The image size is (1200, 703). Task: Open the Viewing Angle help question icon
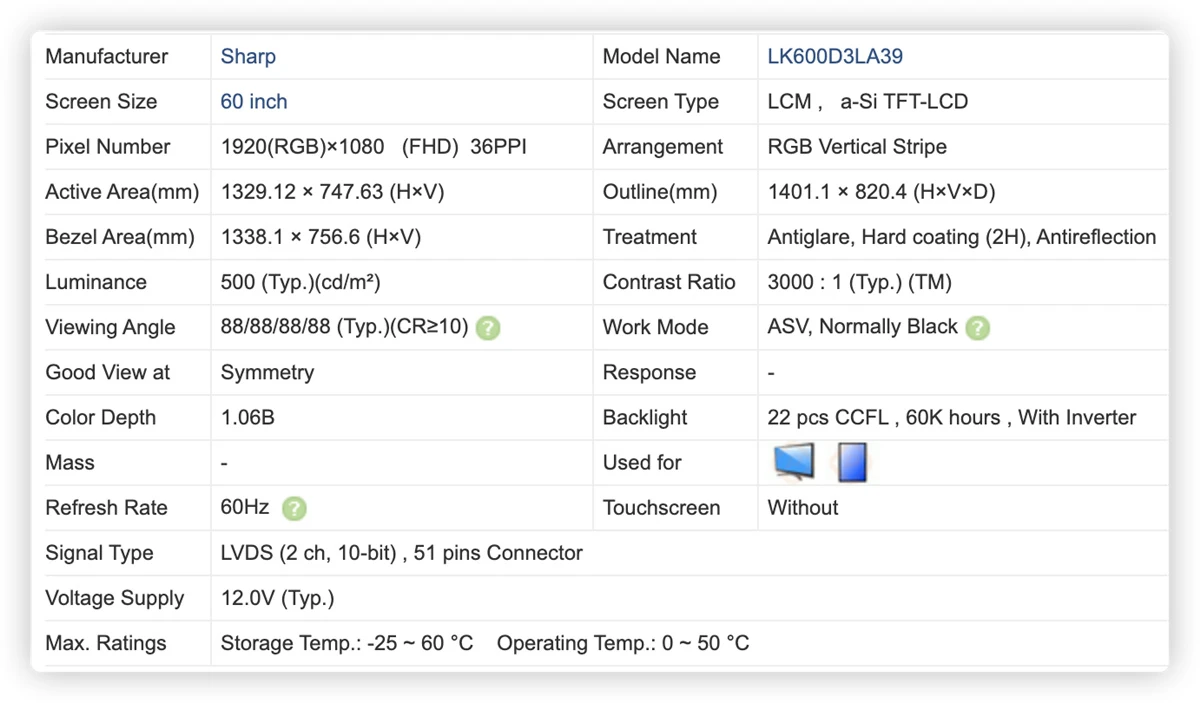(x=488, y=328)
